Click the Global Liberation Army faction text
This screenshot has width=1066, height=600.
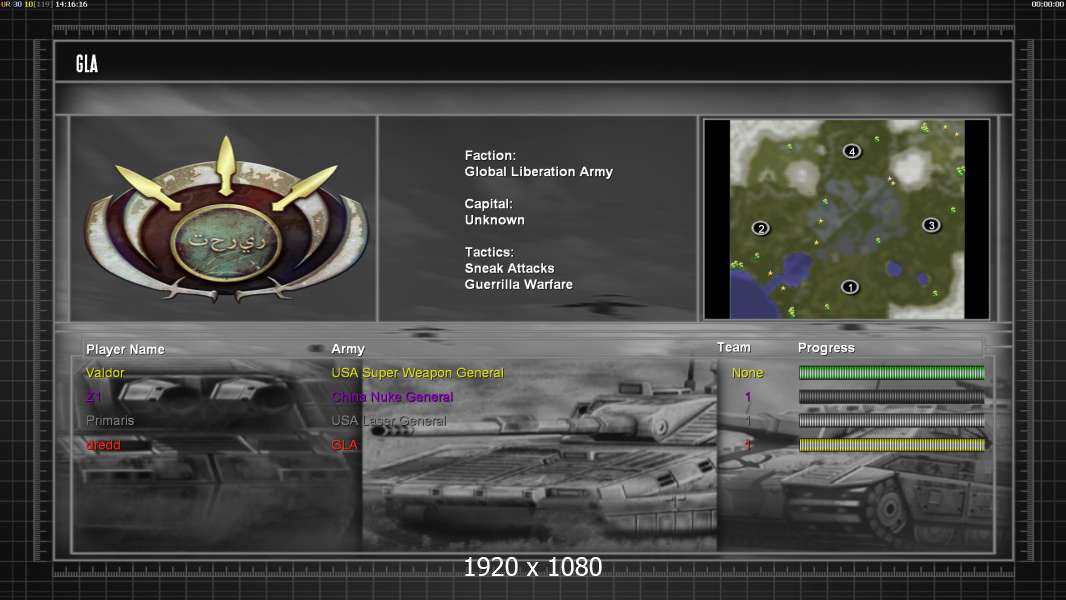point(538,172)
